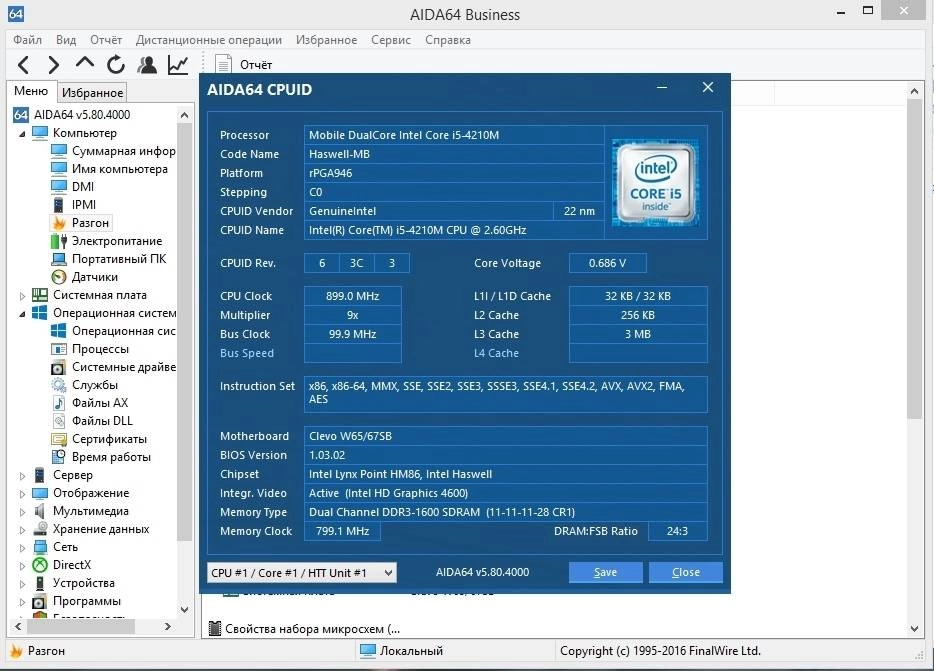Viewport: 934px width, 671px height.
Task: Collapse the Операционная система branch
Action: click(x=22, y=313)
